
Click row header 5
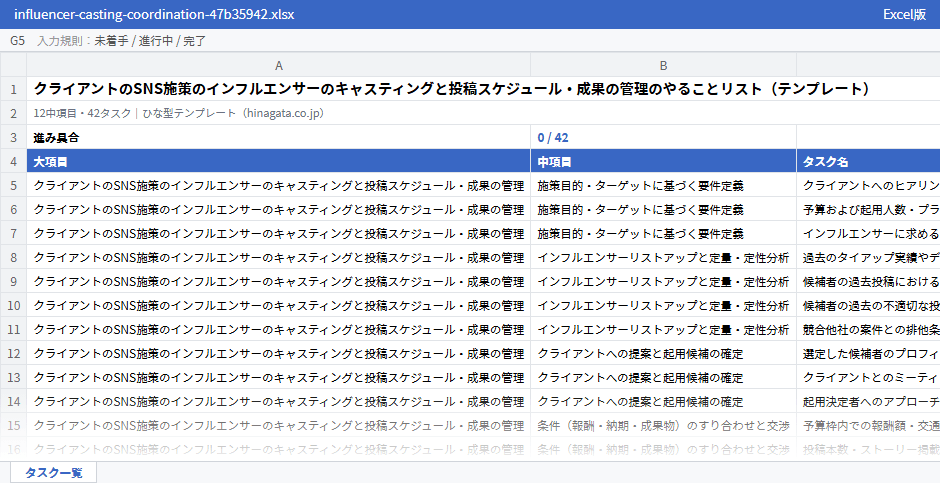point(13,185)
